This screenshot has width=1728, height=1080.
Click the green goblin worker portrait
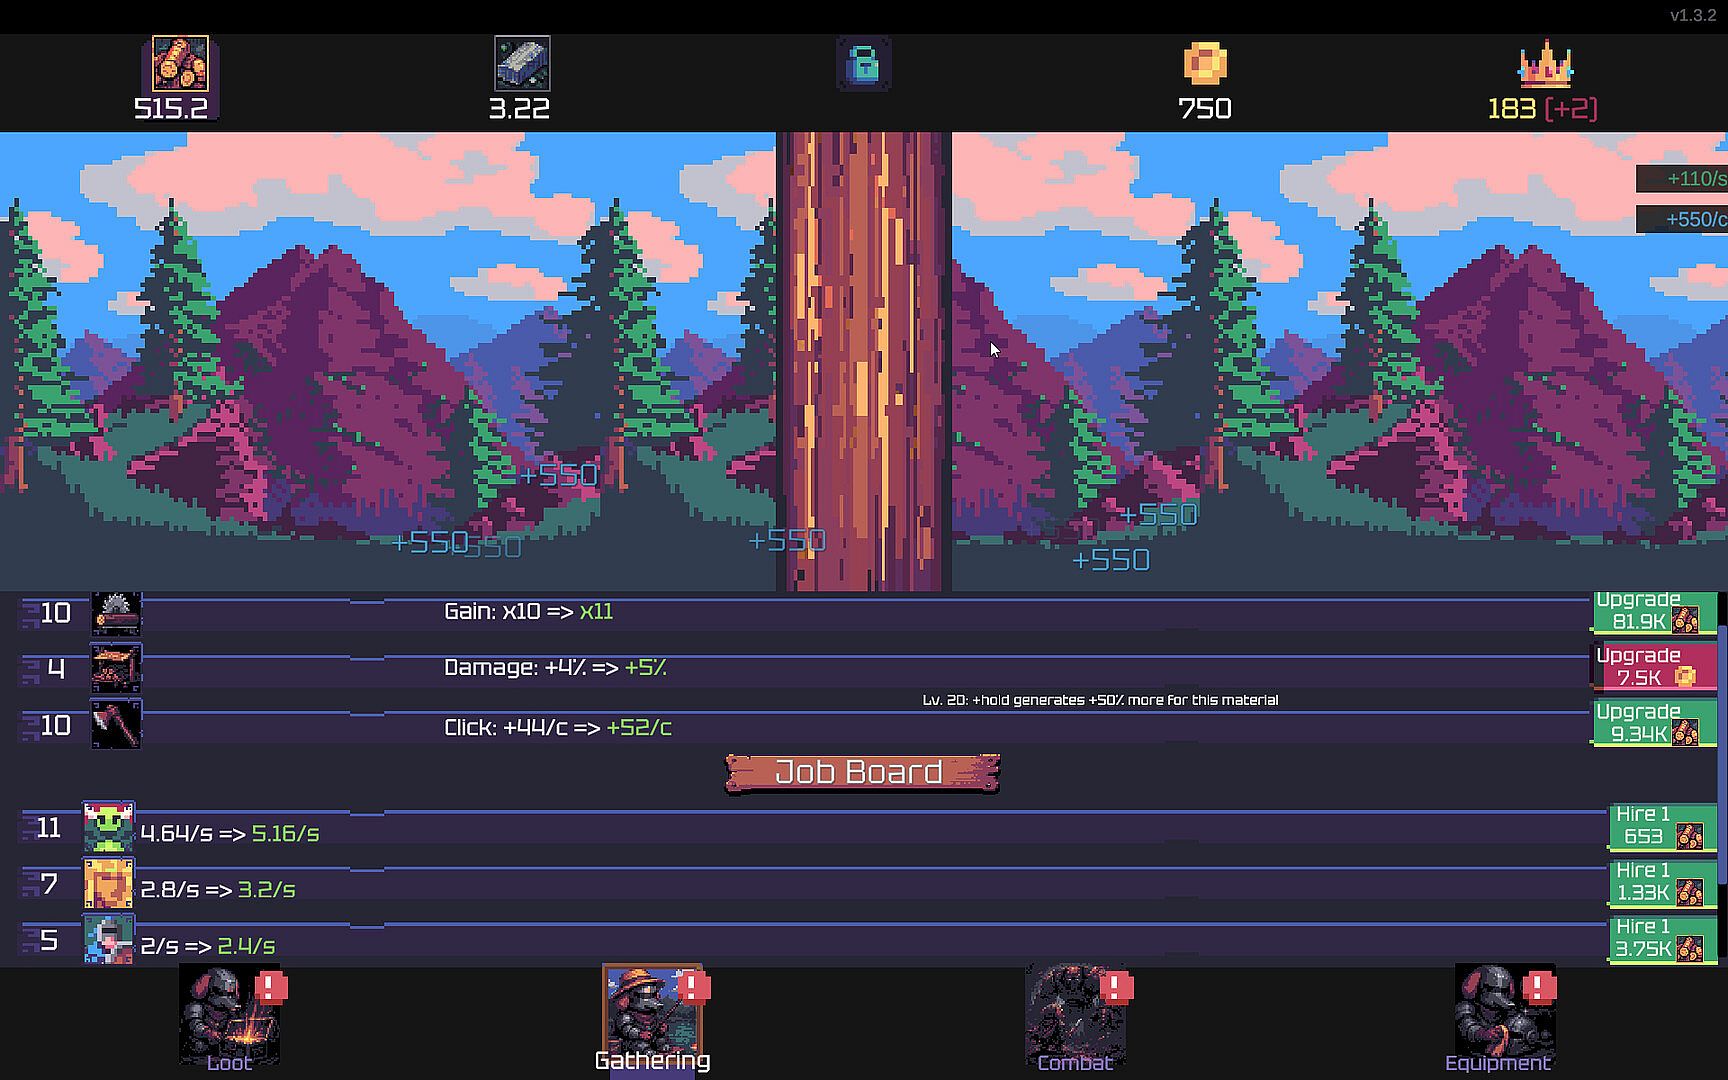[108, 827]
